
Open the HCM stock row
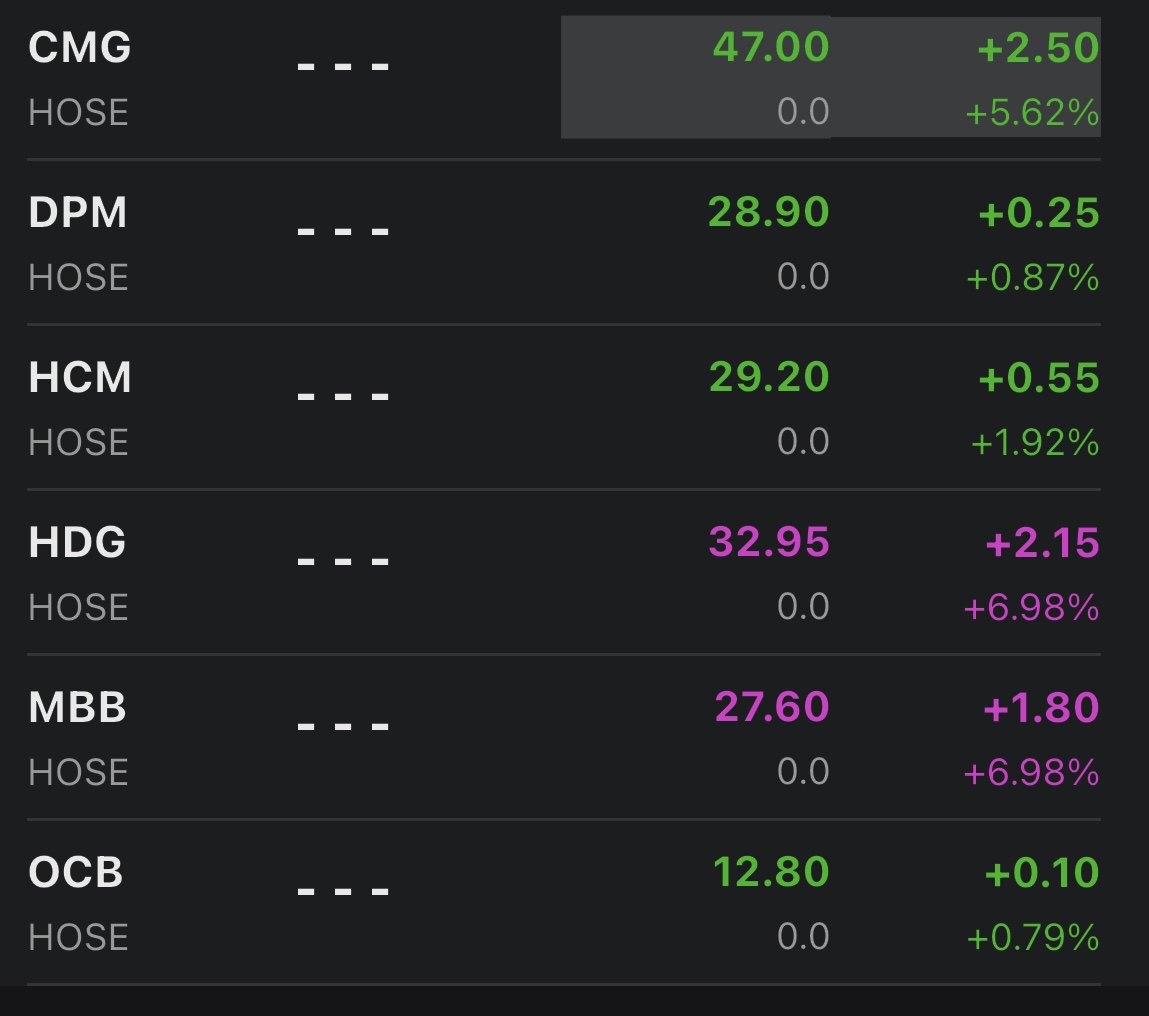(x=80, y=378)
